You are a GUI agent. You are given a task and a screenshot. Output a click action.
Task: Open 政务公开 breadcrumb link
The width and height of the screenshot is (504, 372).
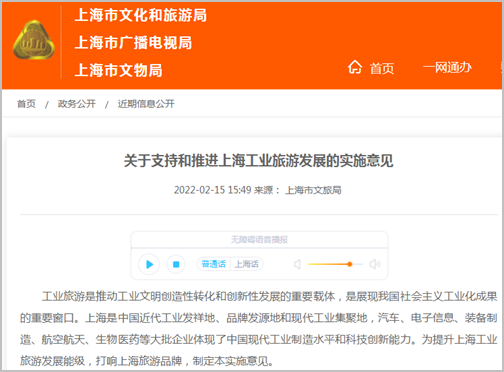click(x=77, y=104)
